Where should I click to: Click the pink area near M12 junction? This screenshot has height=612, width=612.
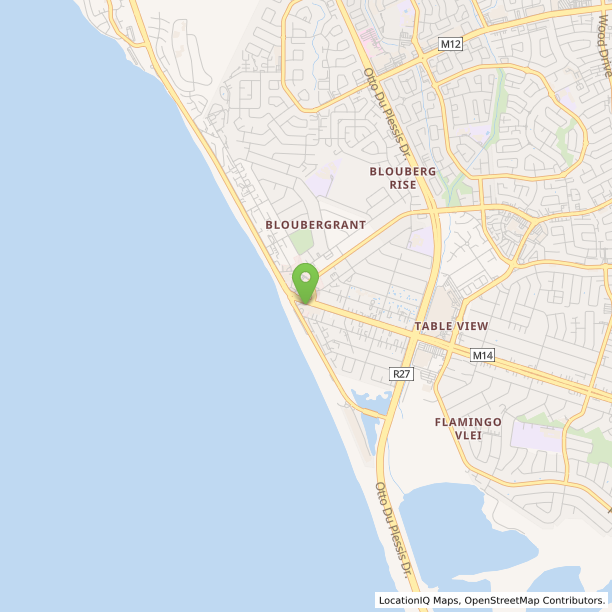click(371, 40)
